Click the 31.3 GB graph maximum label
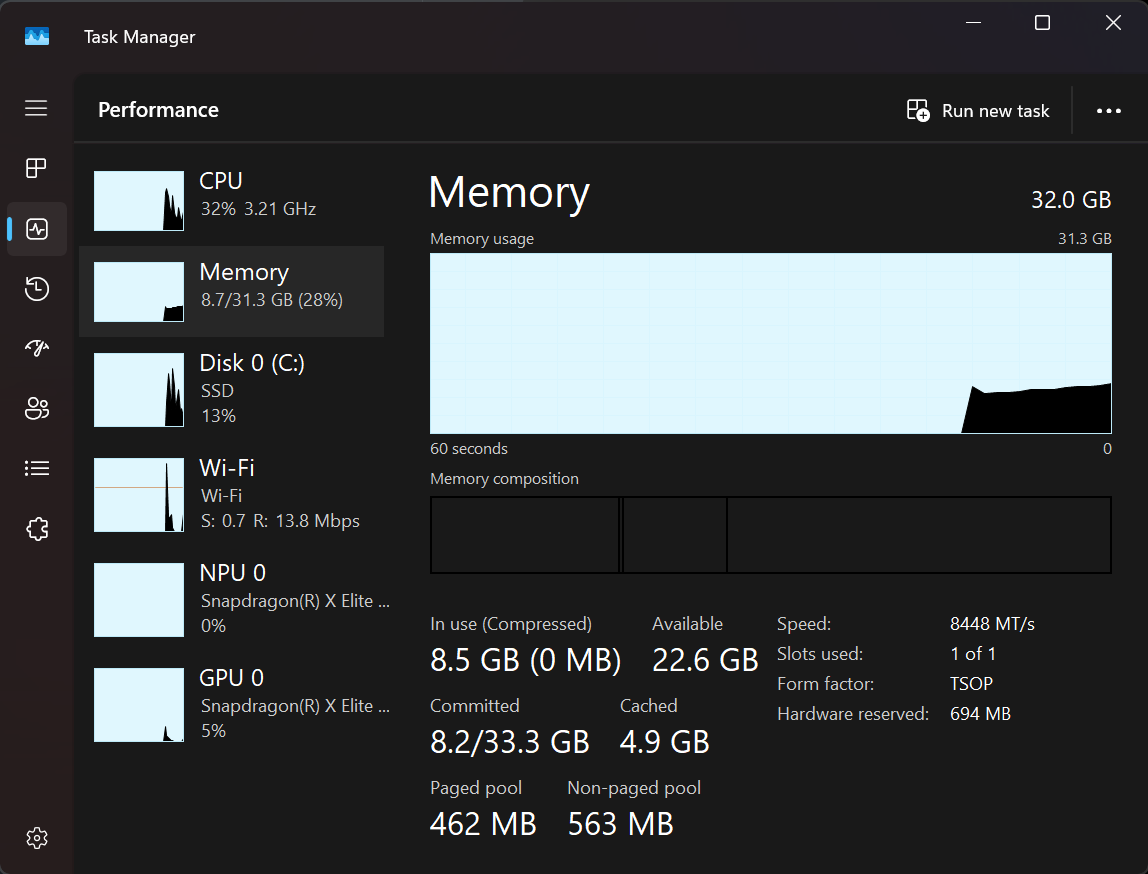Viewport: 1148px width, 874px height. click(x=1084, y=239)
